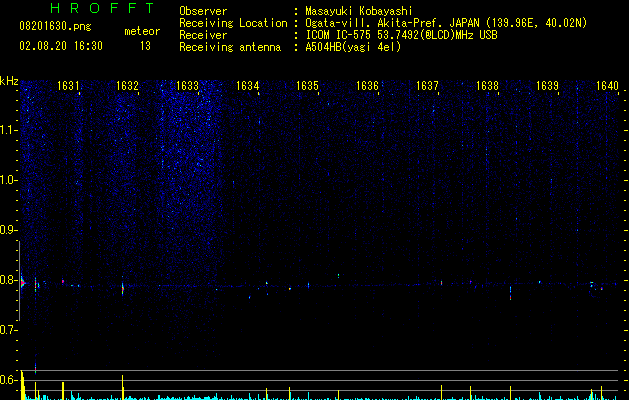Click the meteor label
The width and height of the screenshot is (629, 400).
[x=142, y=31]
